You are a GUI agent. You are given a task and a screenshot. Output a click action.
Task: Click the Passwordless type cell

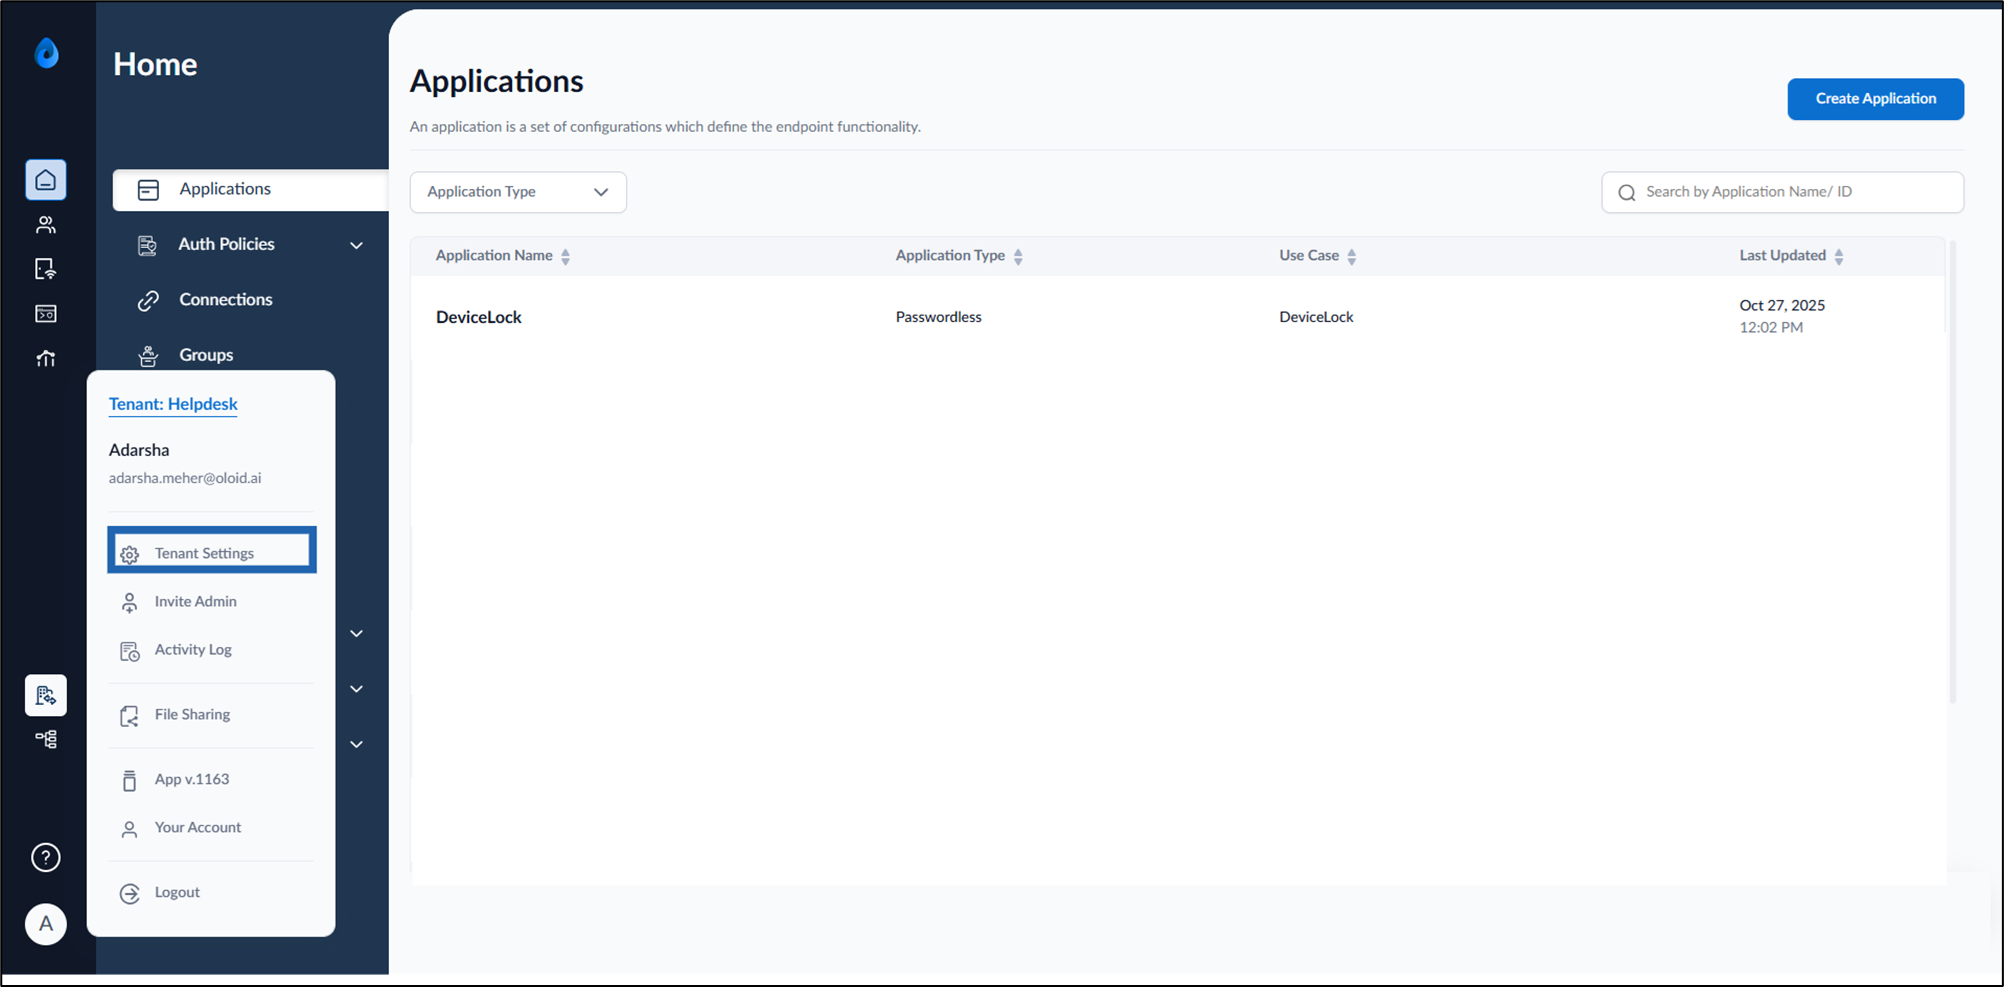[x=938, y=317]
